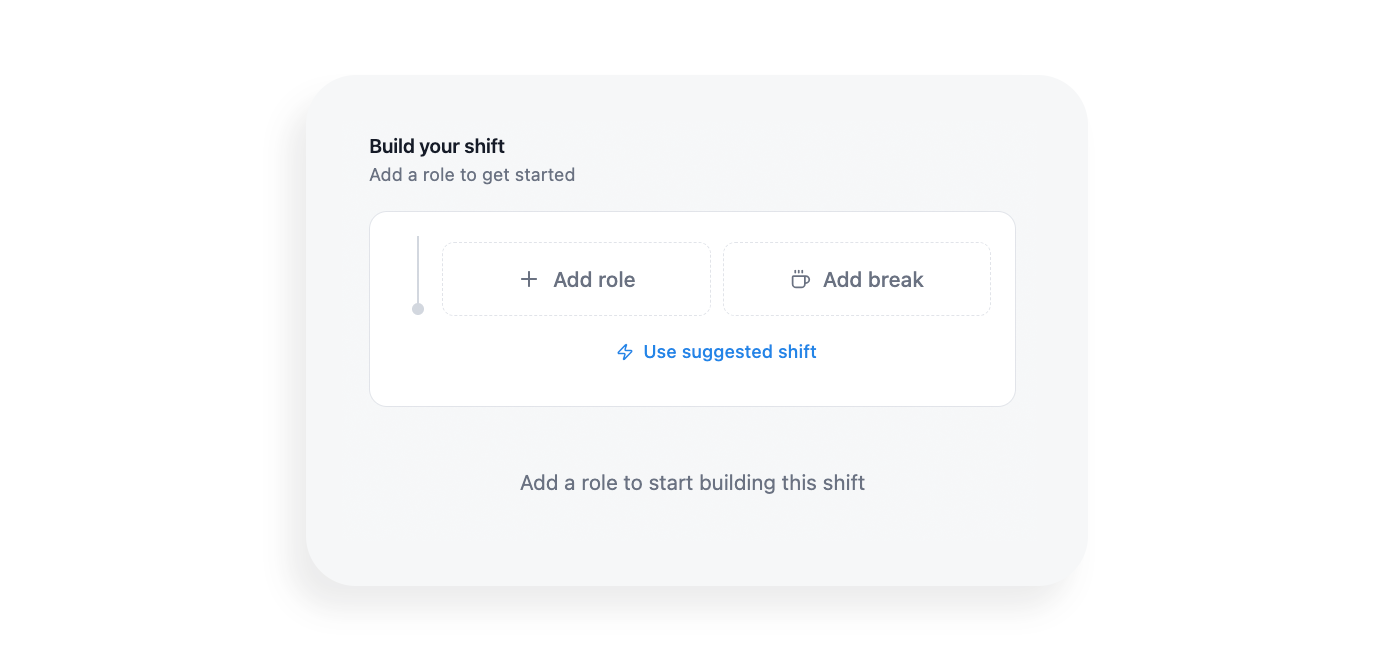Click the lightning bolt suggestion icon
Viewport: 1400px width, 663px height.
tap(625, 352)
